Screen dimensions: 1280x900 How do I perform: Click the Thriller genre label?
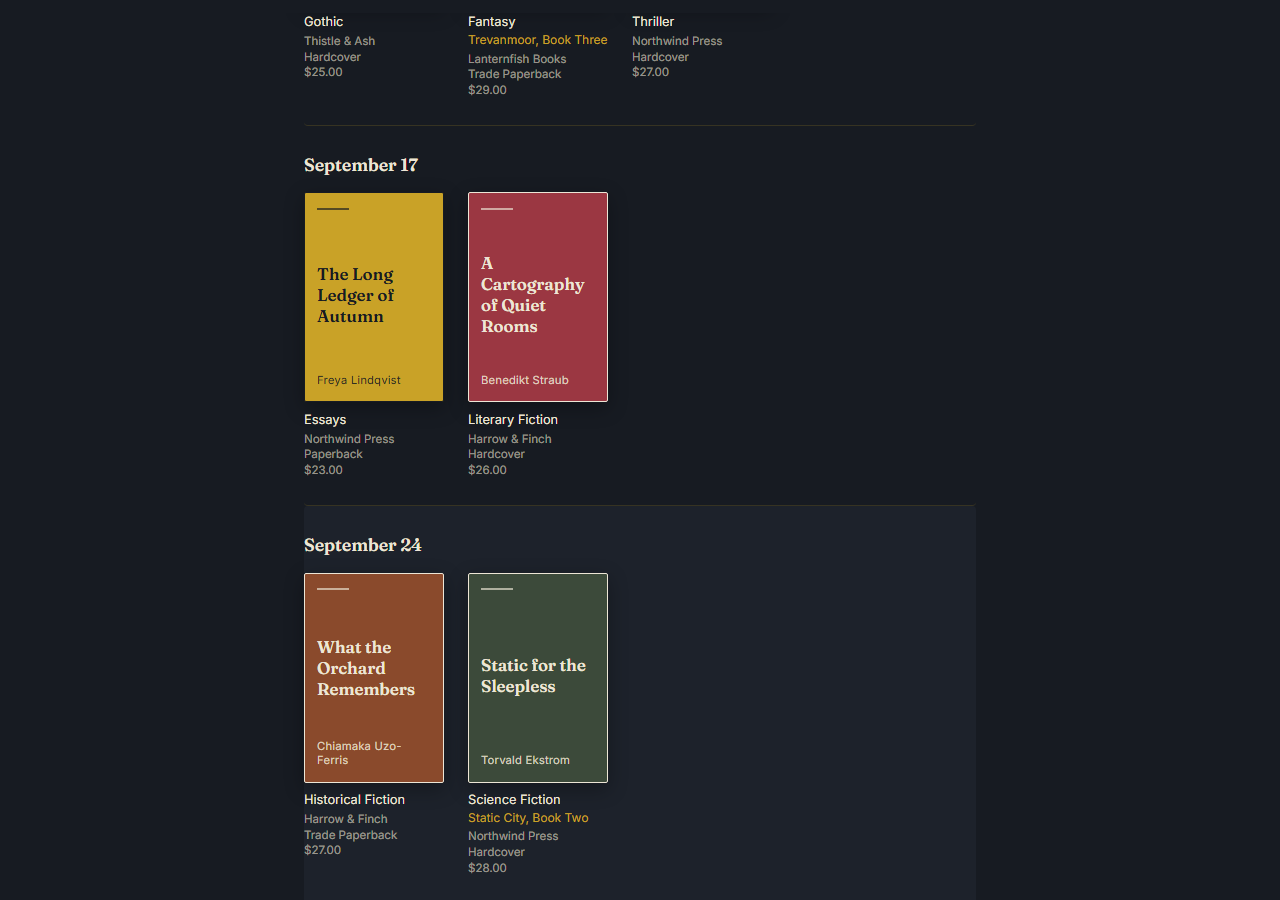[x=653, y=22]
